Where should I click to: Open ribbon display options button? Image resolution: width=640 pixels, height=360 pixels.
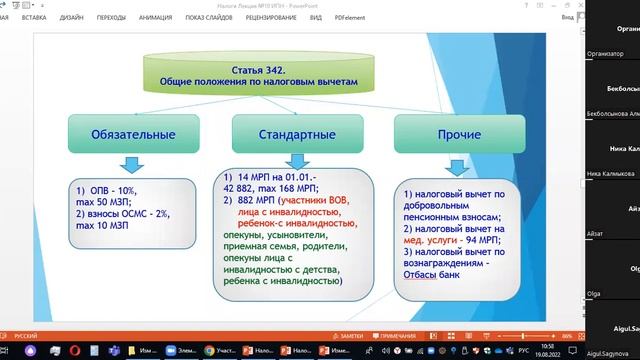click(540, 5)
